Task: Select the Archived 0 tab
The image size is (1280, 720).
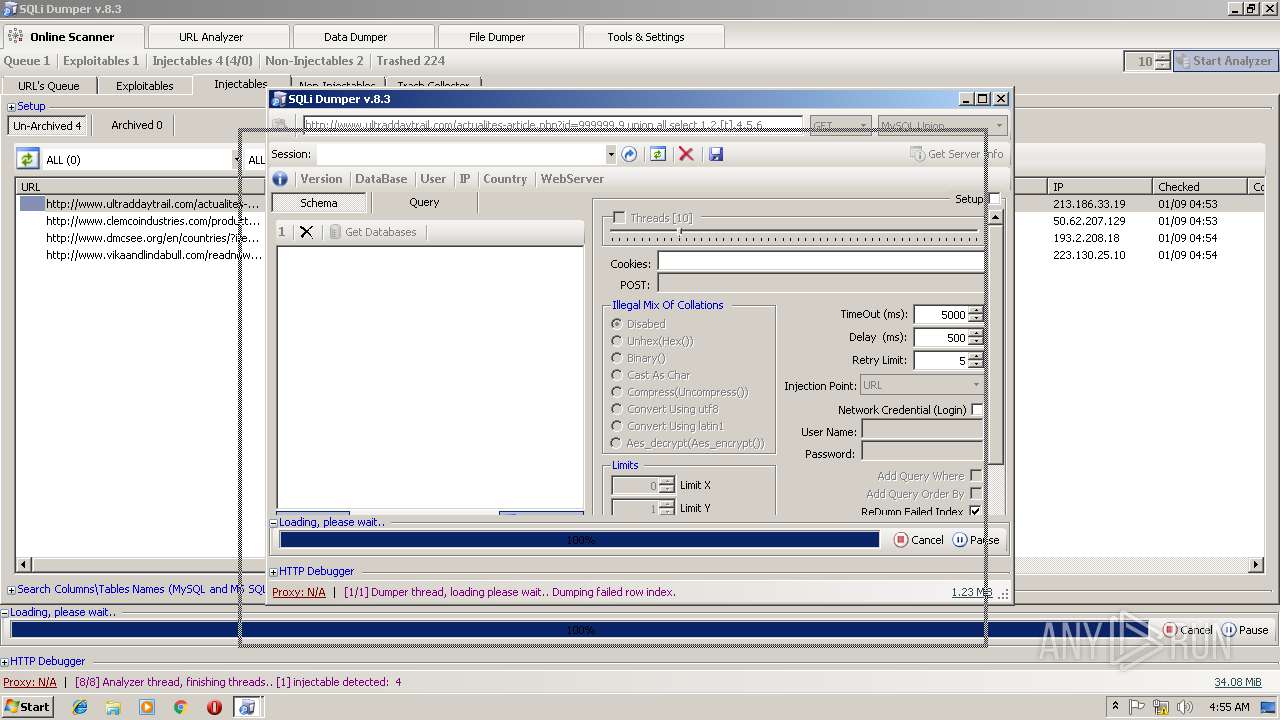Action: click(x=137, y=125)
